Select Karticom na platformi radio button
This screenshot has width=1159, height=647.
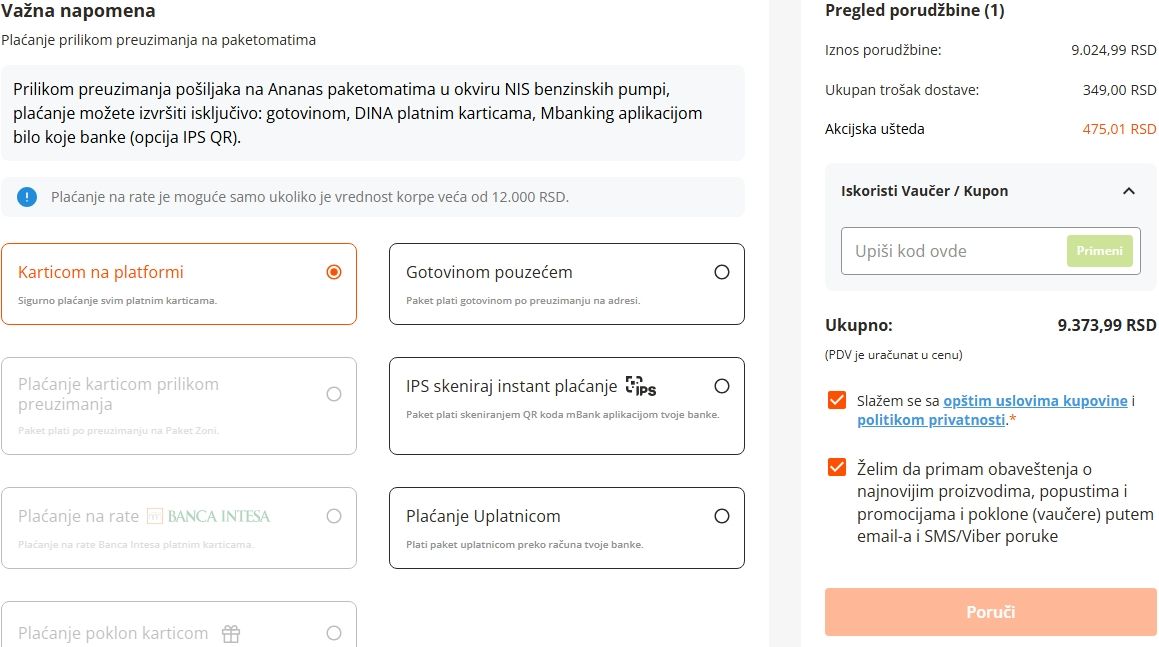[334, 272]
